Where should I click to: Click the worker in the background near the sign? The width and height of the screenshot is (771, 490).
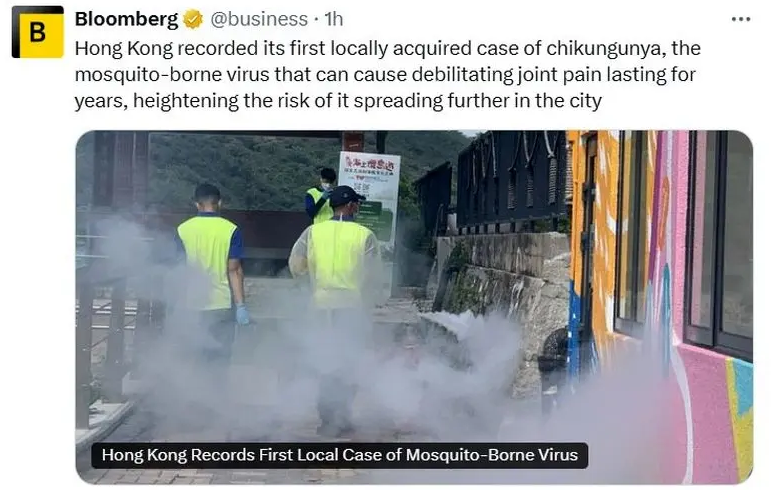click(322, 196)
